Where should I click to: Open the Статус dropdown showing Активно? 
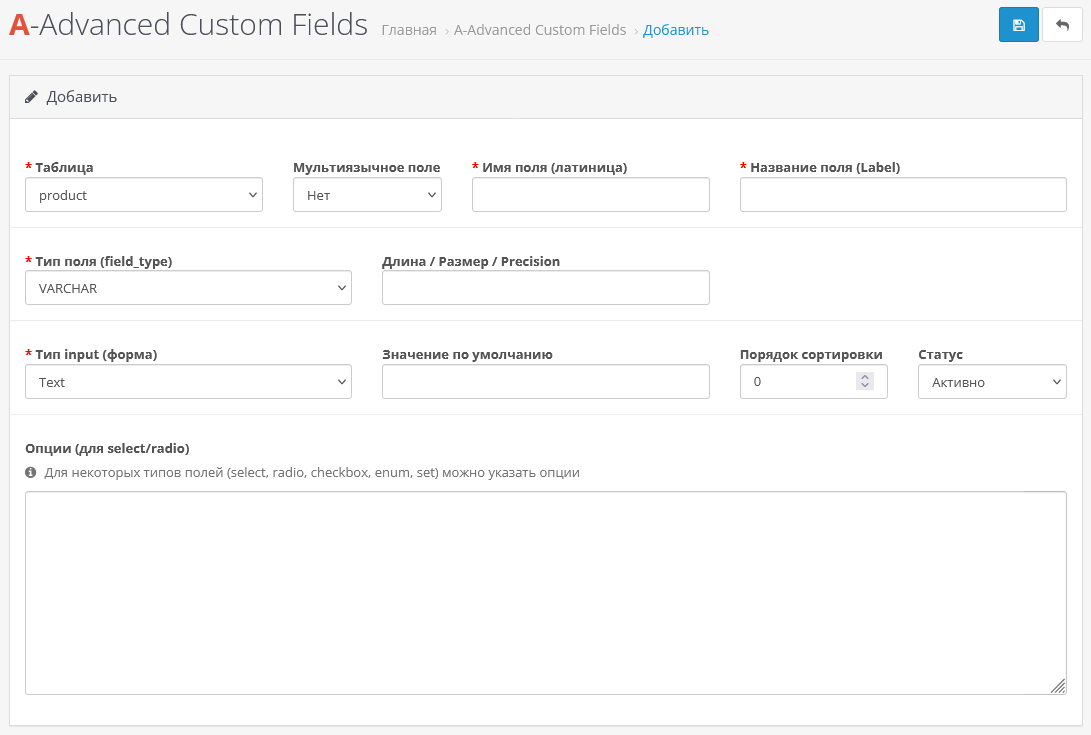[x=992, y=382]
